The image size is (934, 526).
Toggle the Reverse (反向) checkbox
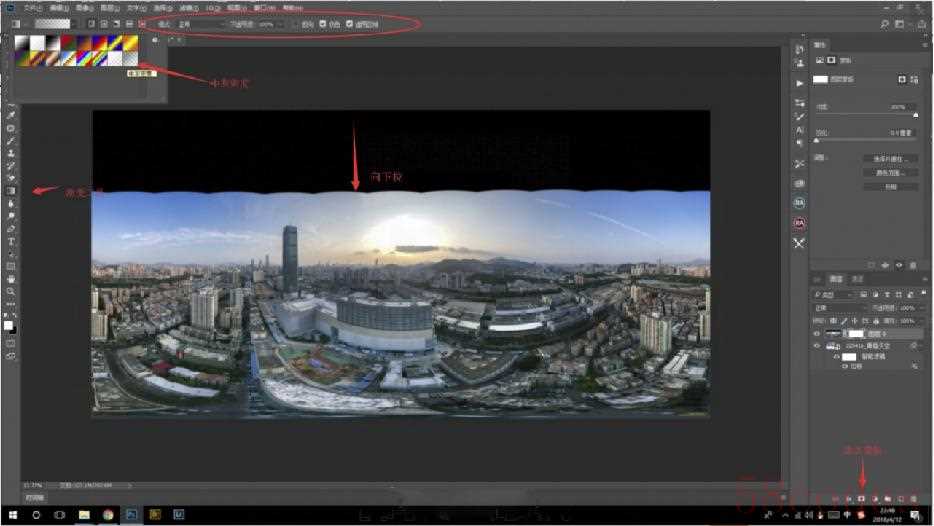click(297, 24)
